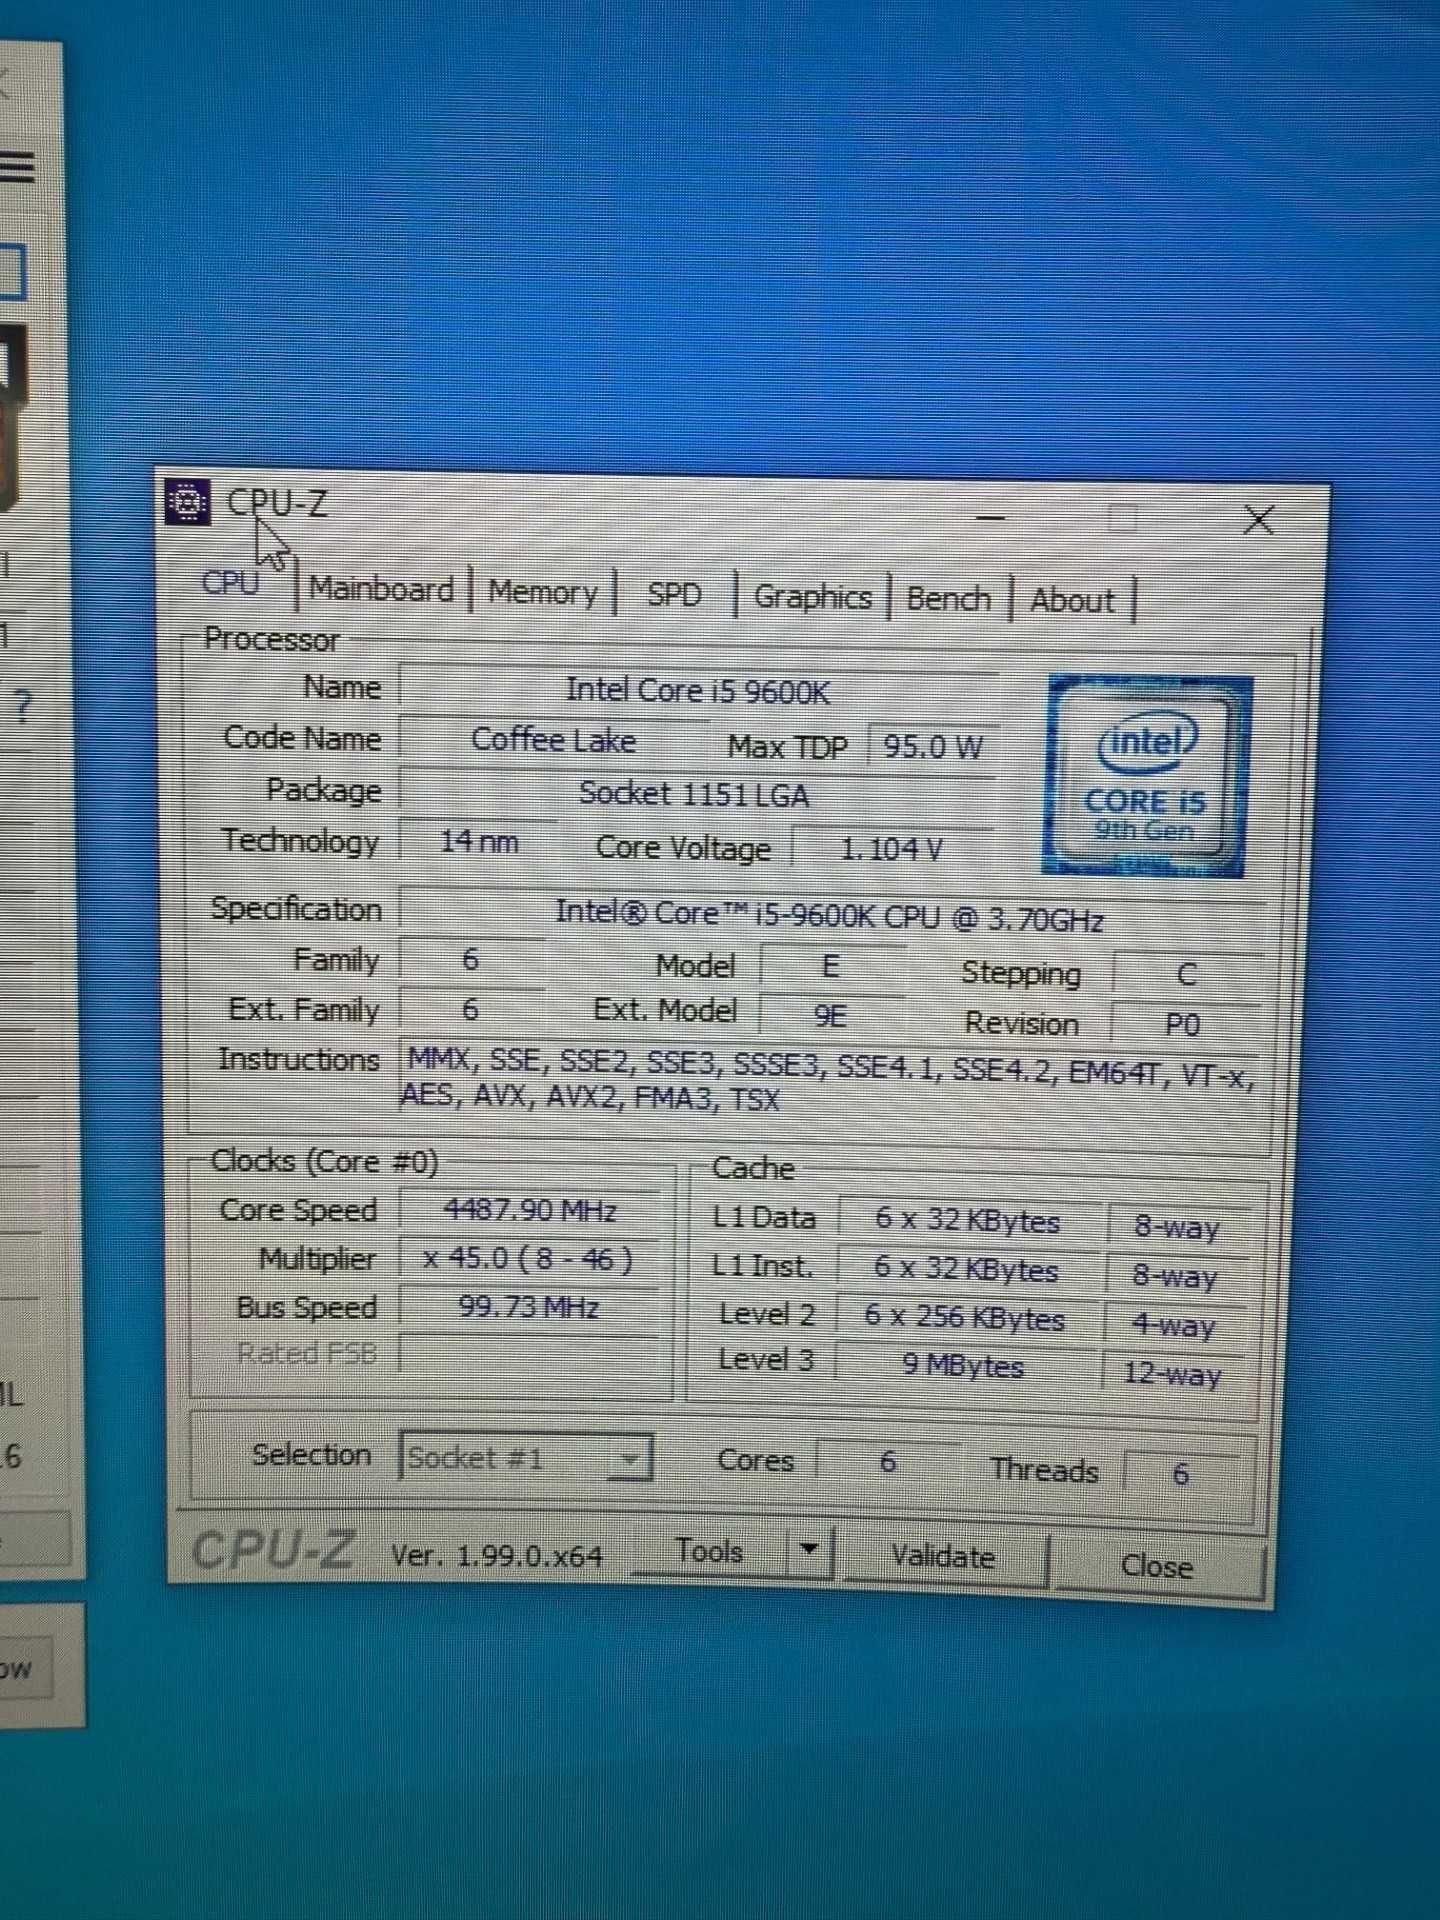Click the L1 Inst. 6 x 32 KBytes value
Image resolution: width=1440 pixels, height=1920 pixels.
966,1268
